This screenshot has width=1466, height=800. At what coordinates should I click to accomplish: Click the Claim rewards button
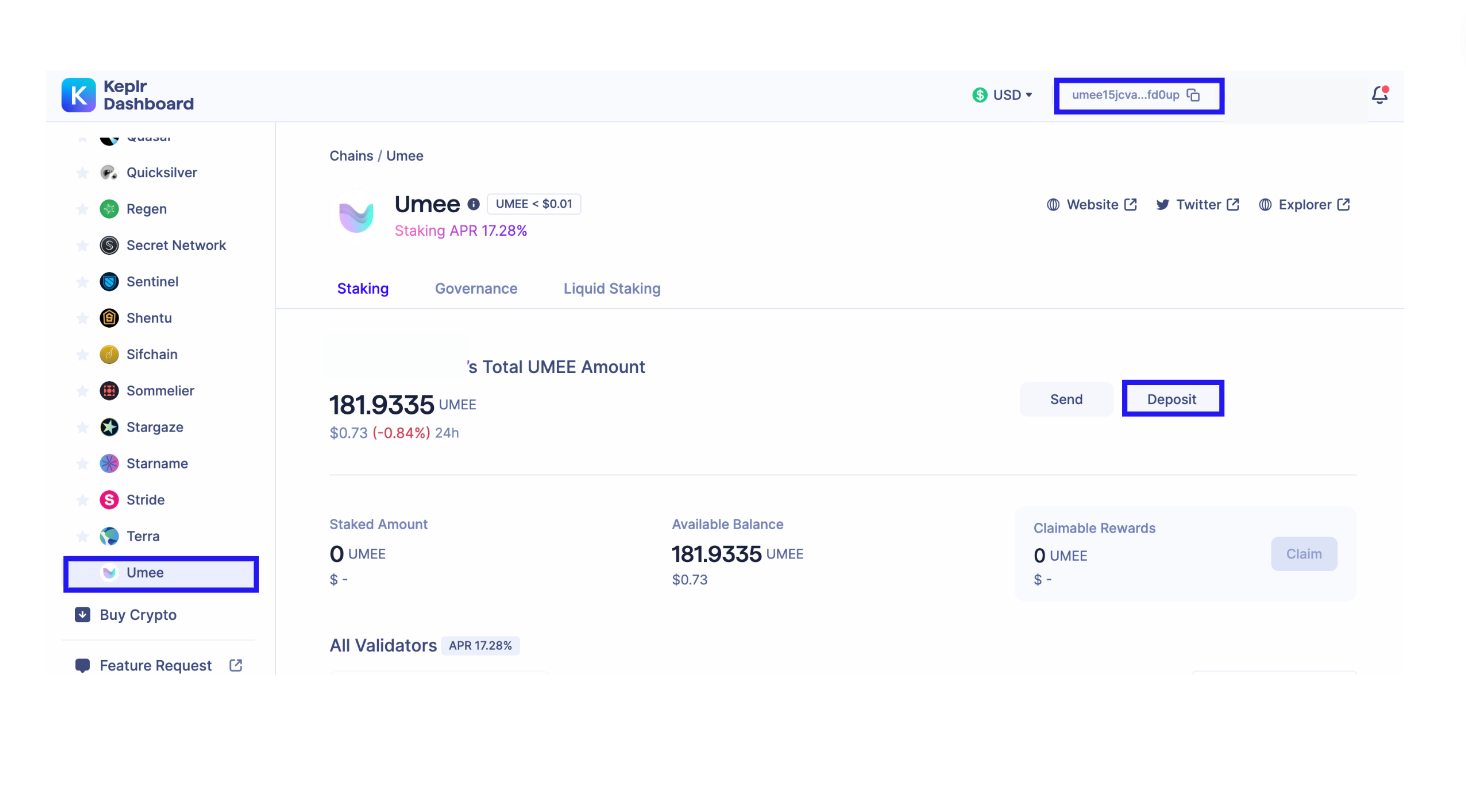[1304, 554]
